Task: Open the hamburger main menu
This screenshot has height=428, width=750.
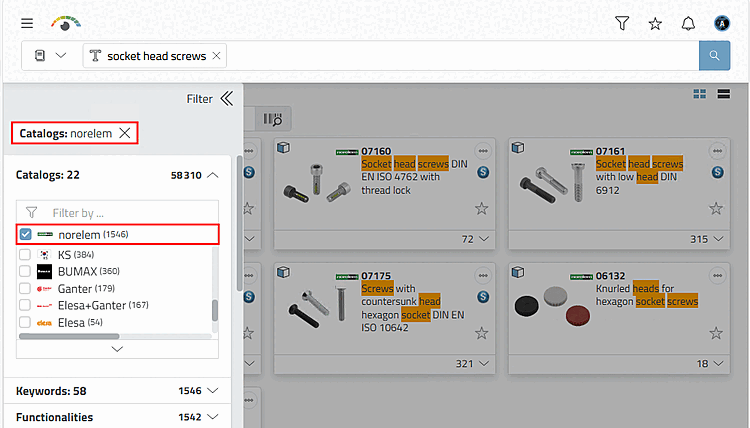Action: tap(27, 23)
